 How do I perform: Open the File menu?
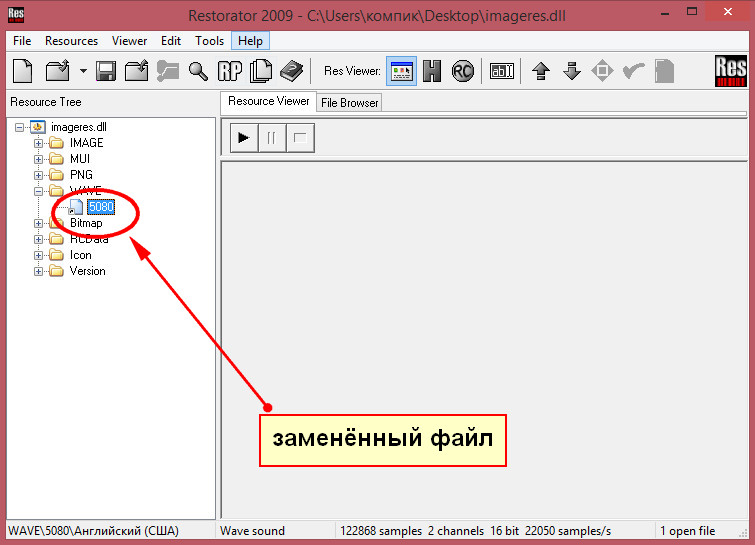click(x=22, y=41)
